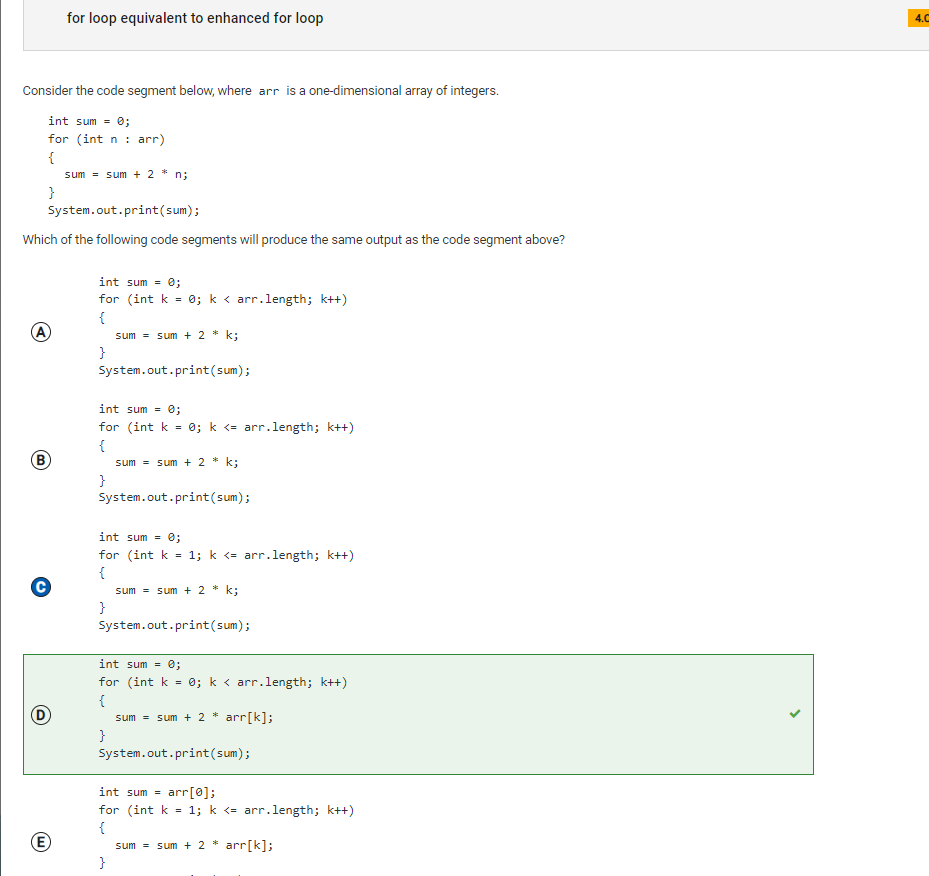Viewport: 929px width, 876px height.
Task: Click the filled blue option C circle
Action: (x=41, y=587)
